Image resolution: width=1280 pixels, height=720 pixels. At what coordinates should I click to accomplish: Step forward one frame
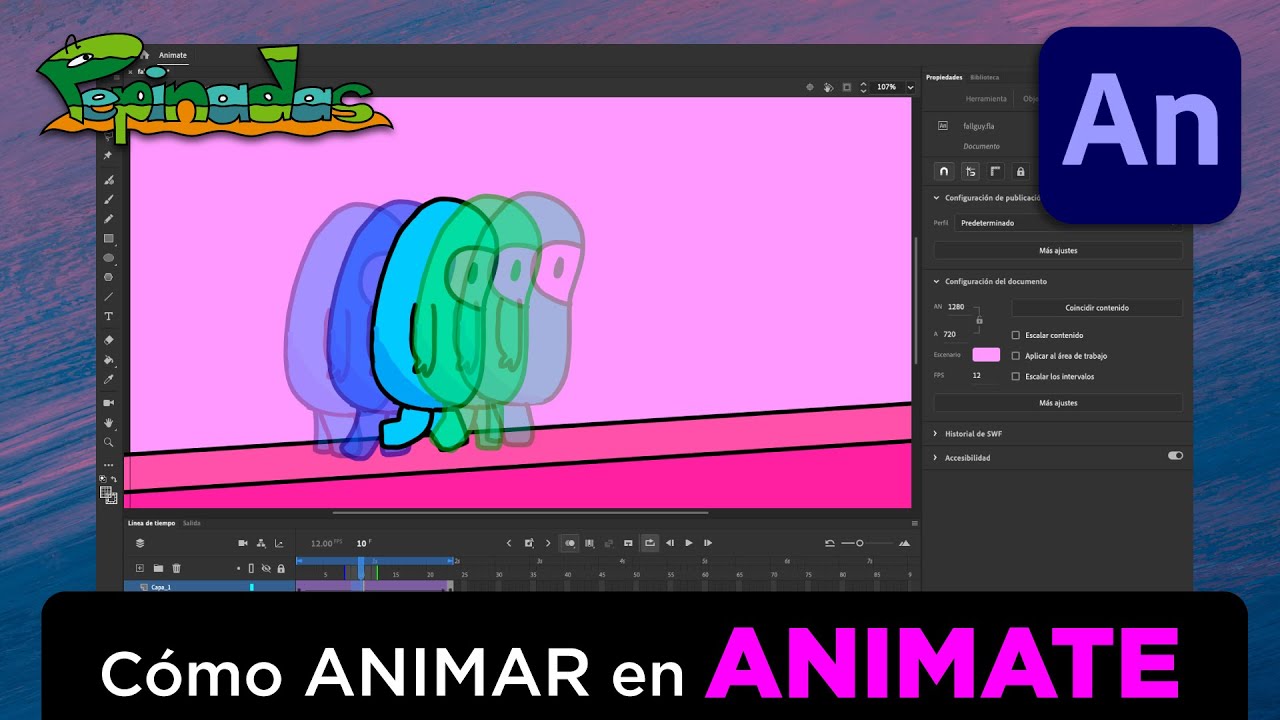708,543
